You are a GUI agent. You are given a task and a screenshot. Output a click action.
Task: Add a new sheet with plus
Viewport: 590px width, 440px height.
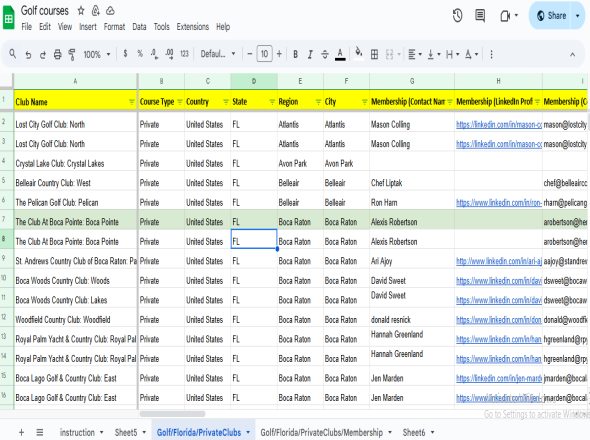21,432
